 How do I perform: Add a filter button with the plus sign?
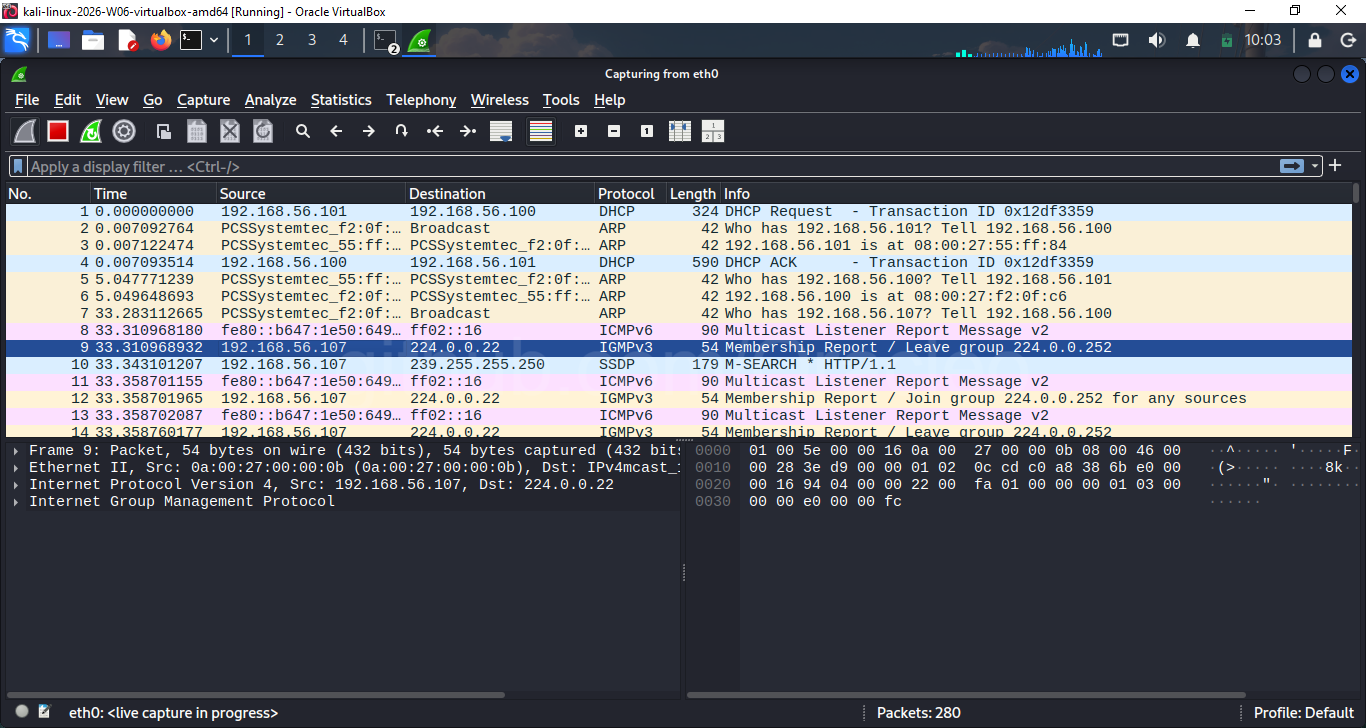click(1334, 166)
